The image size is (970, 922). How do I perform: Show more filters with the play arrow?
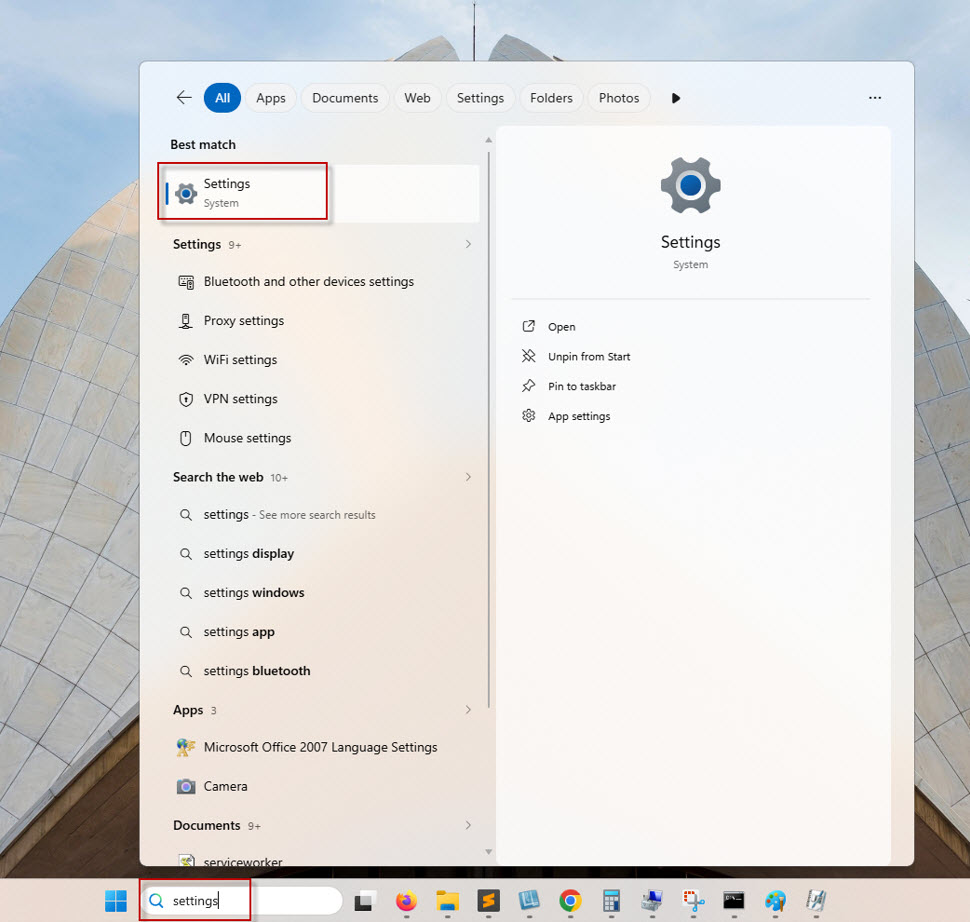click(x=676, y=98)
